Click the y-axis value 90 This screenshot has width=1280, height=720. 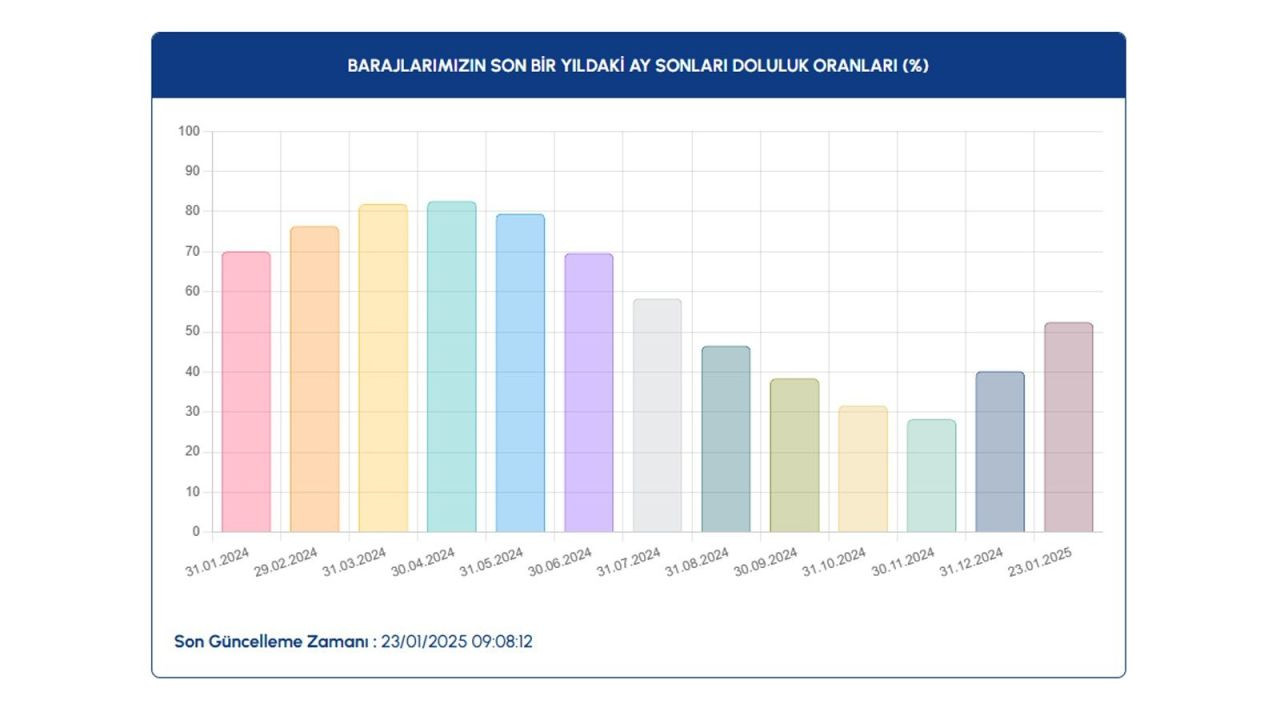pos(192,171)
